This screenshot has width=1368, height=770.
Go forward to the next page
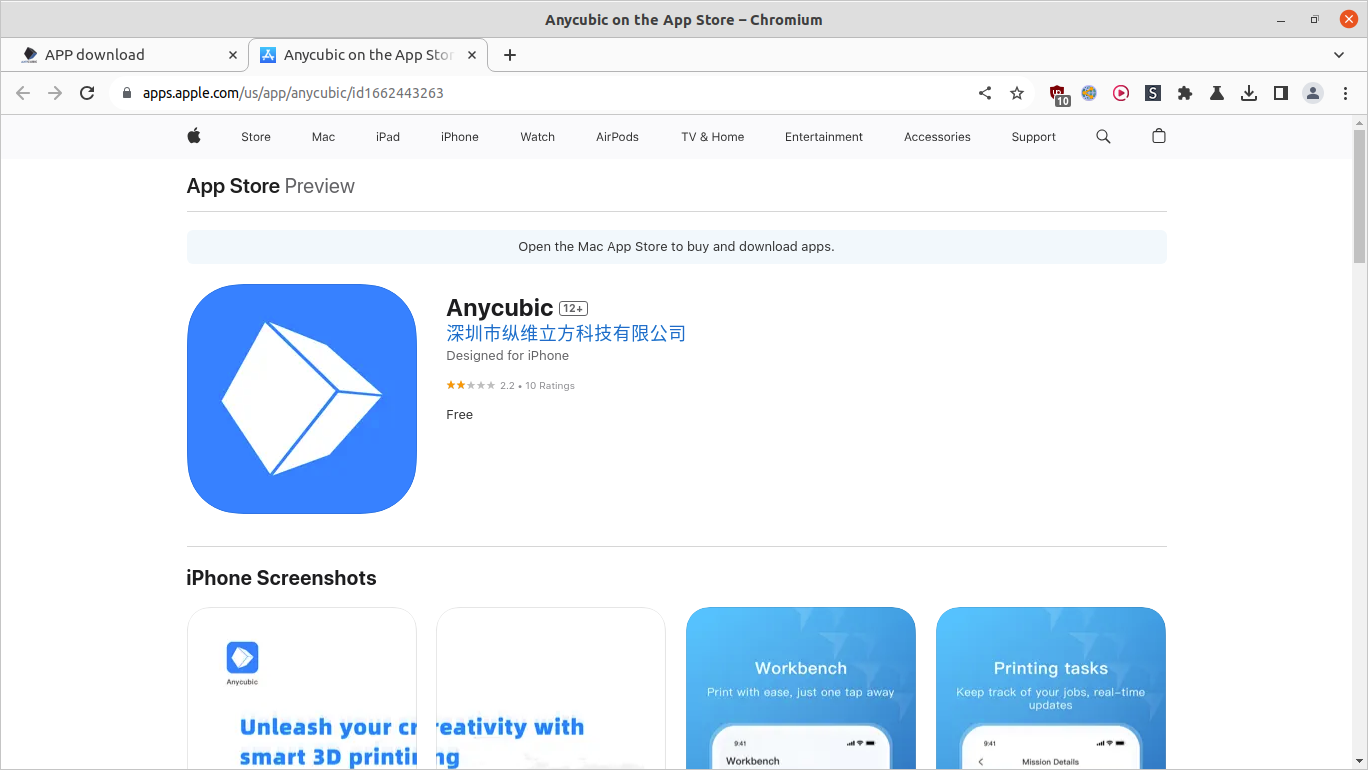(55, 93)
